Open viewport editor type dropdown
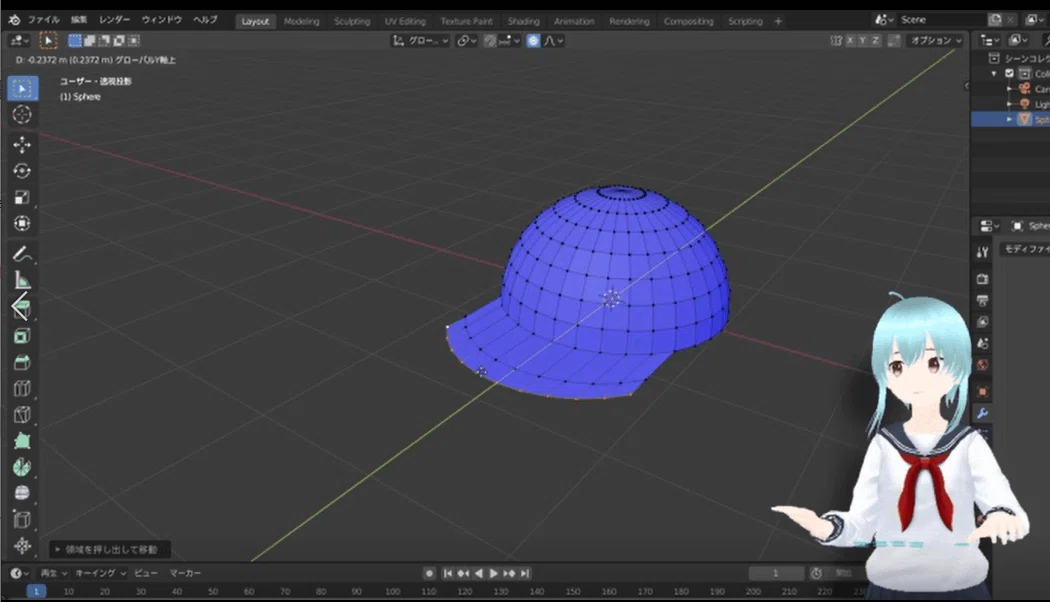Image resolution: width=1050 pixels, height=602 pixels. pyautogui.click(x=19, y=41)
